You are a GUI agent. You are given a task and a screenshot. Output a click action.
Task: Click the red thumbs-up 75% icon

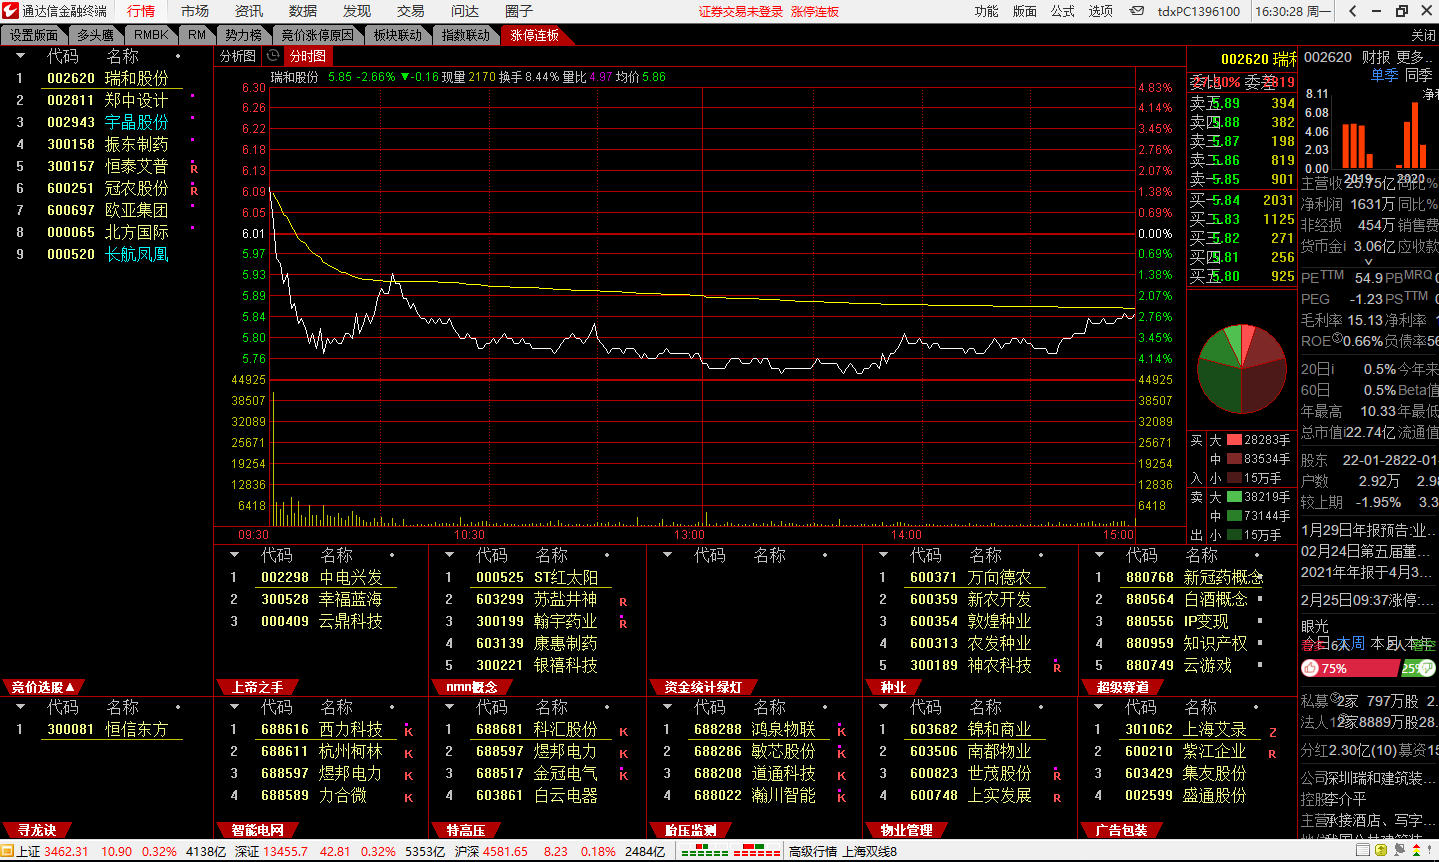point(1310,668)
